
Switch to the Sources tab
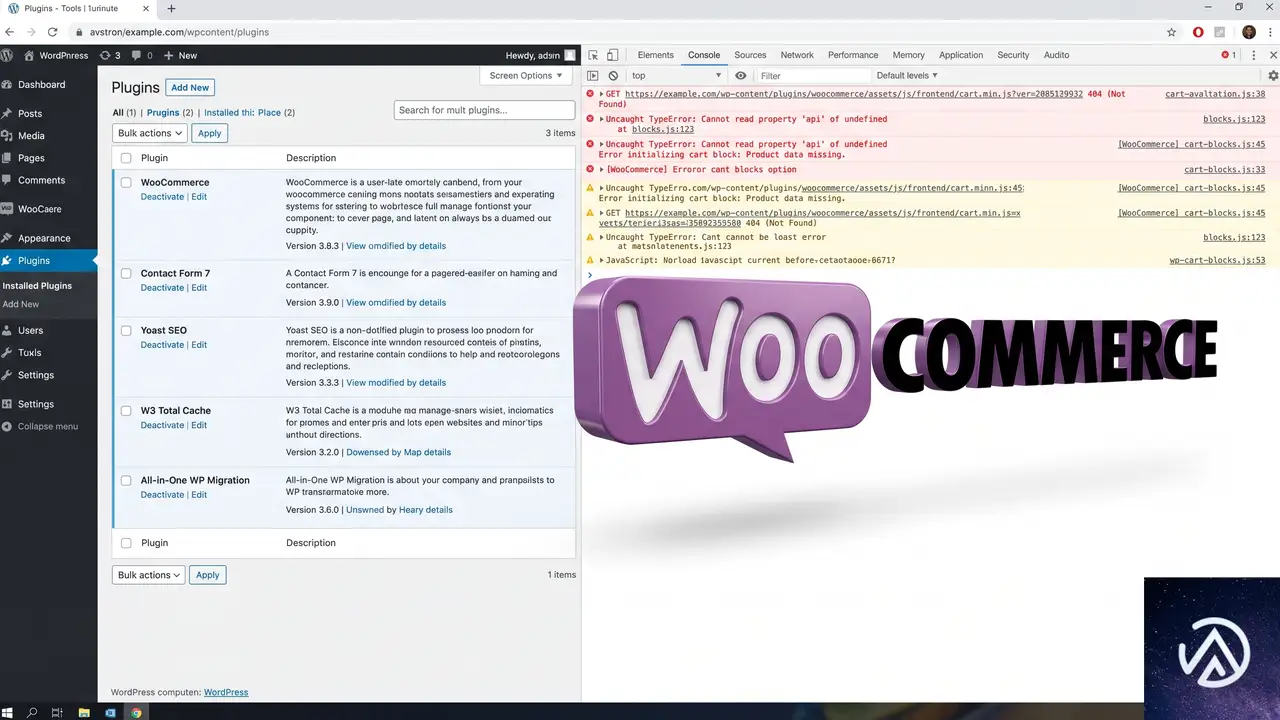click(750, 55)
